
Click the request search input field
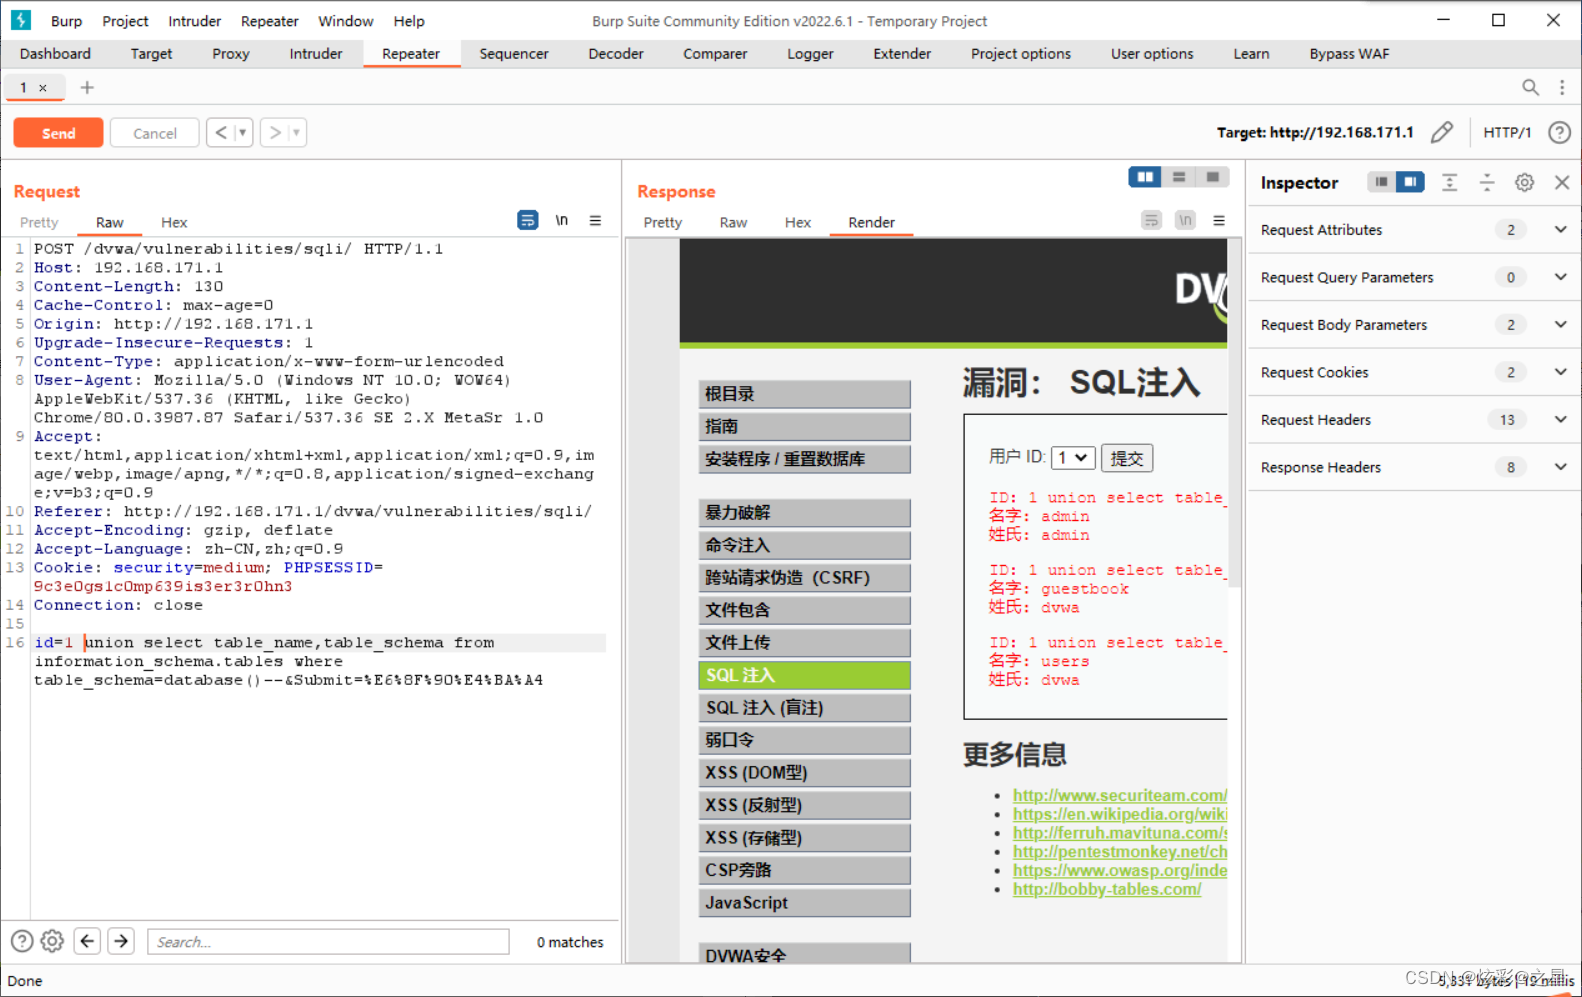coord(328,942)
